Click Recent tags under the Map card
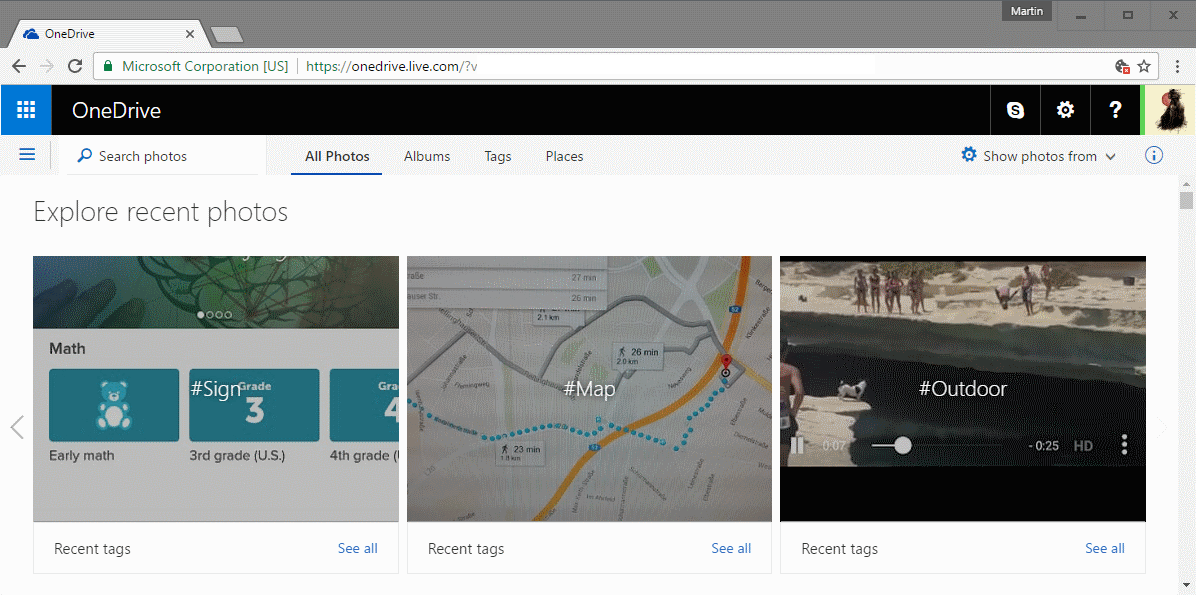1196x595 pixels. point(466,548)
